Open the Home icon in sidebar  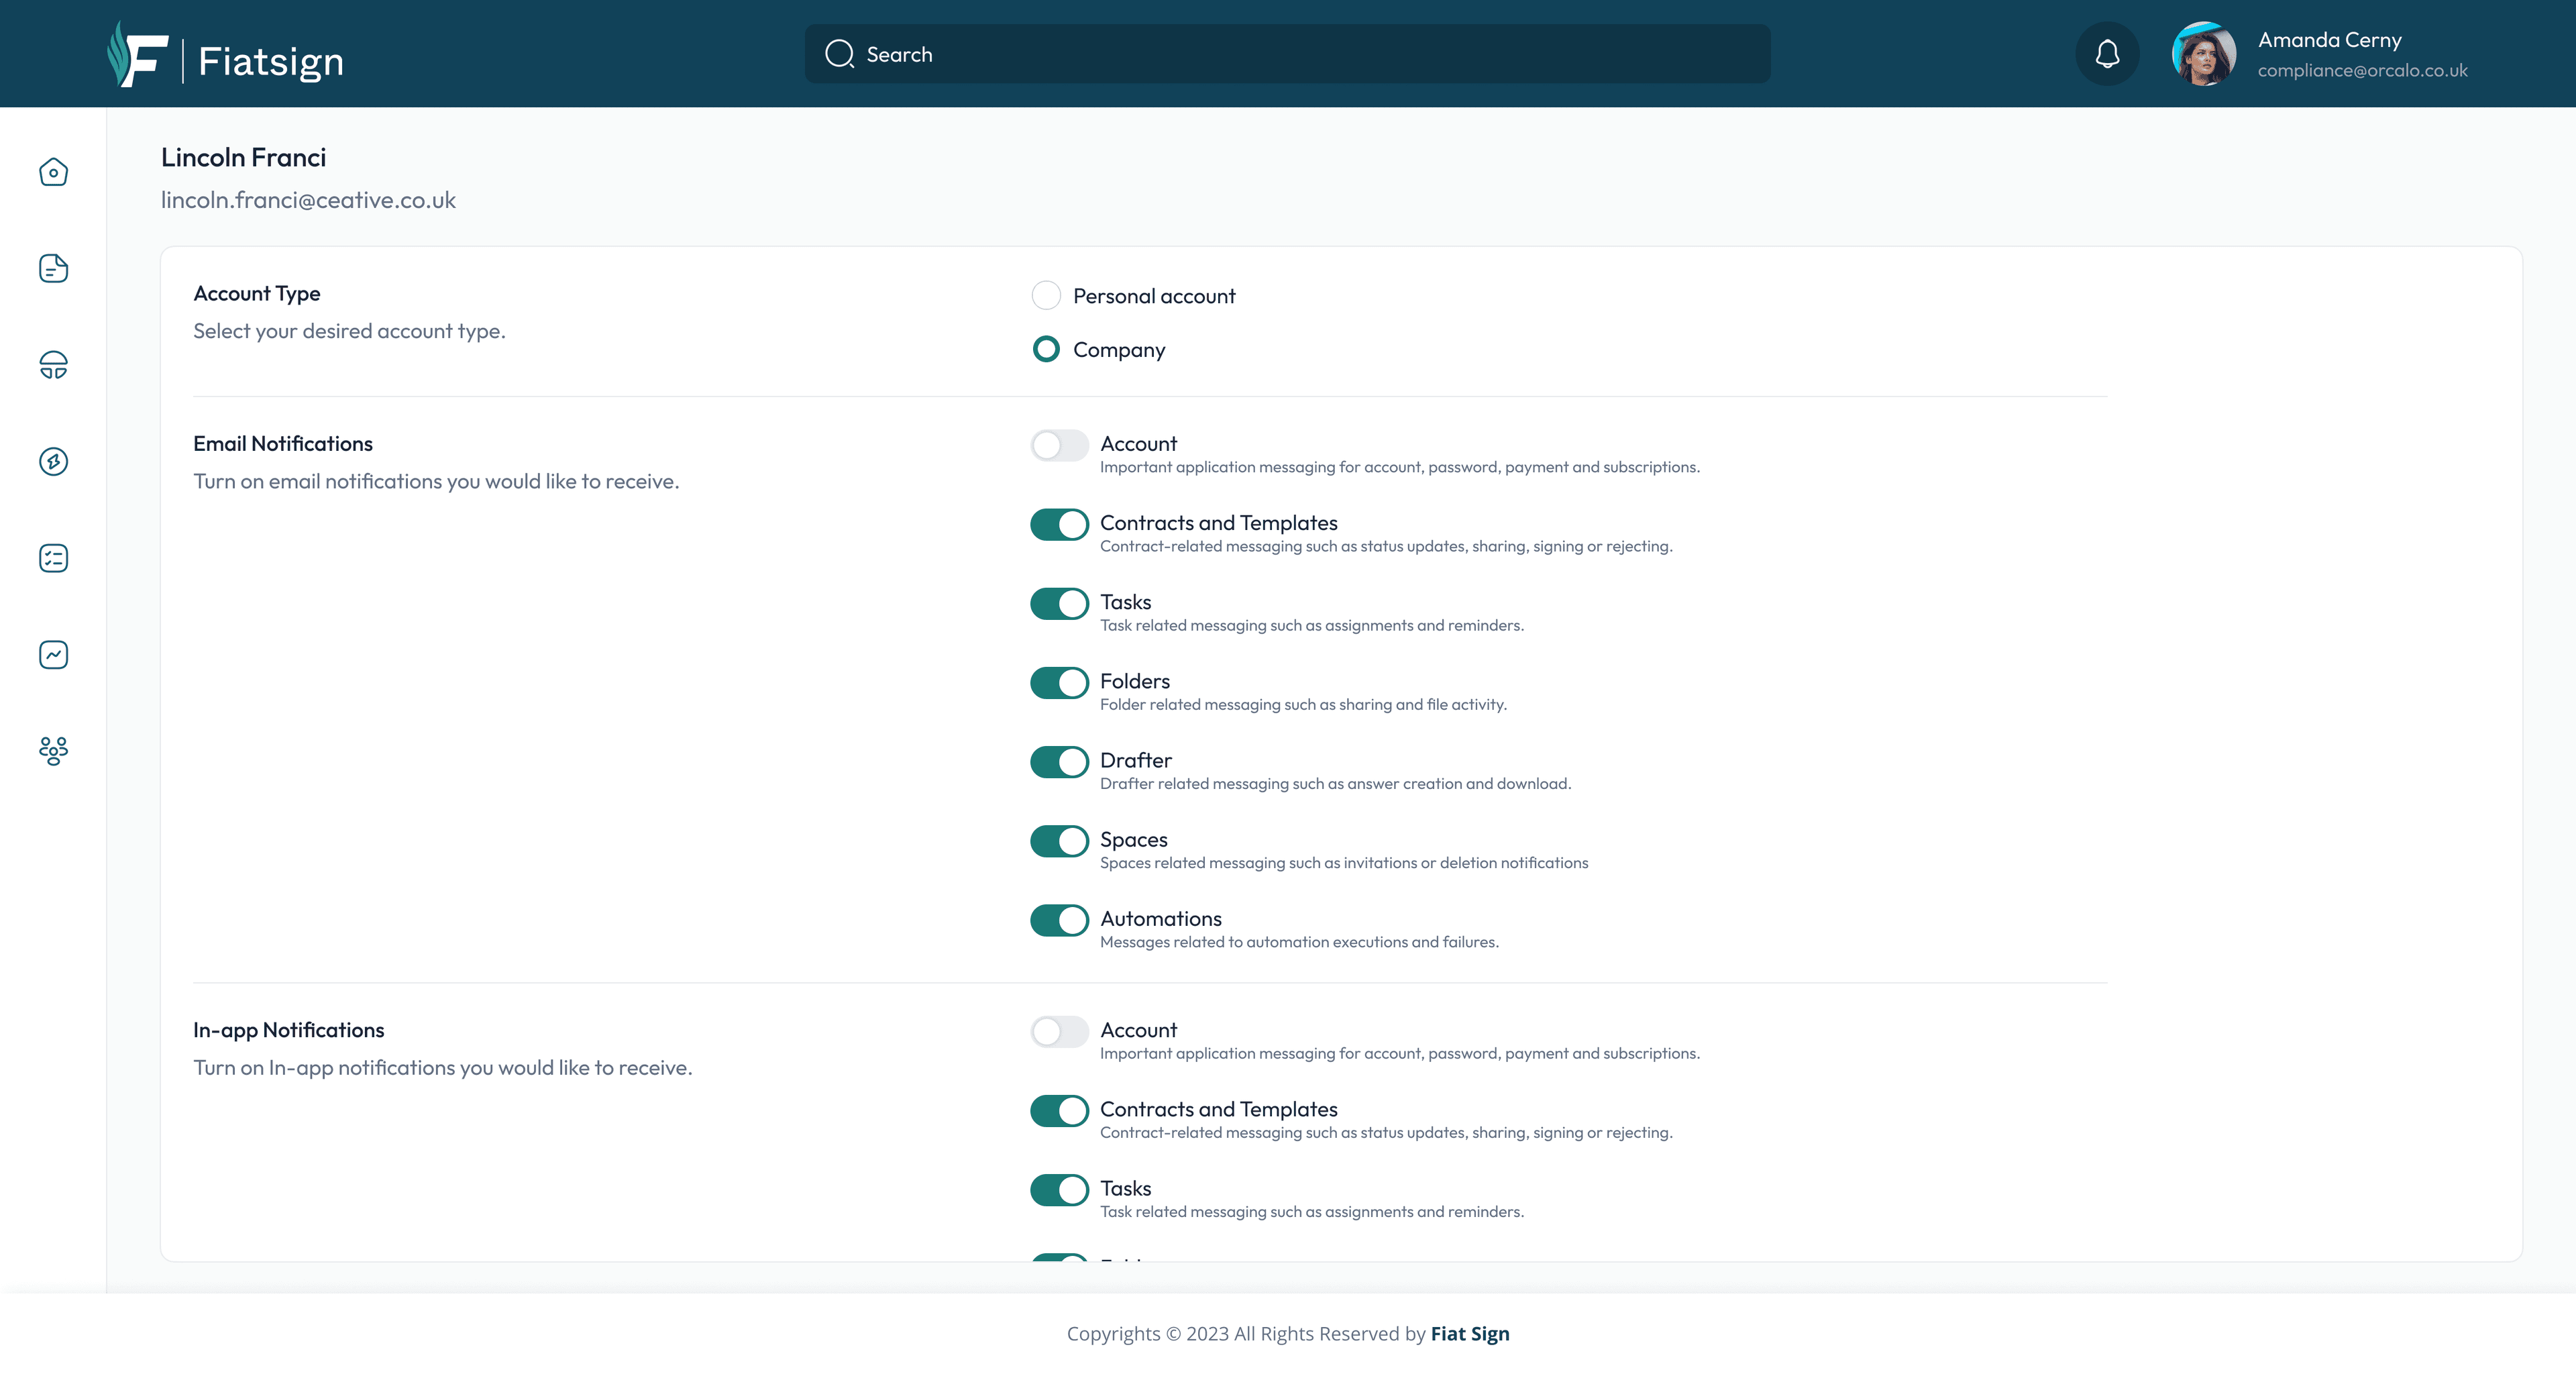point(53,172)
